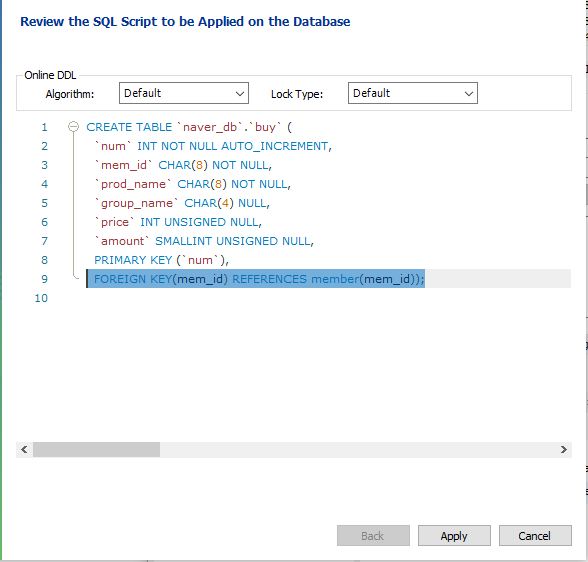Click the Algorithm: label
Screen dimensions: 588x562
click(x=70, y=94)
